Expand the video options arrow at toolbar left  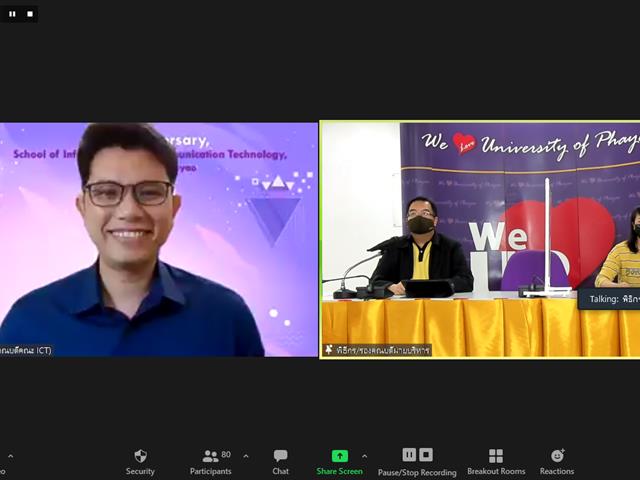pos(11,456)
